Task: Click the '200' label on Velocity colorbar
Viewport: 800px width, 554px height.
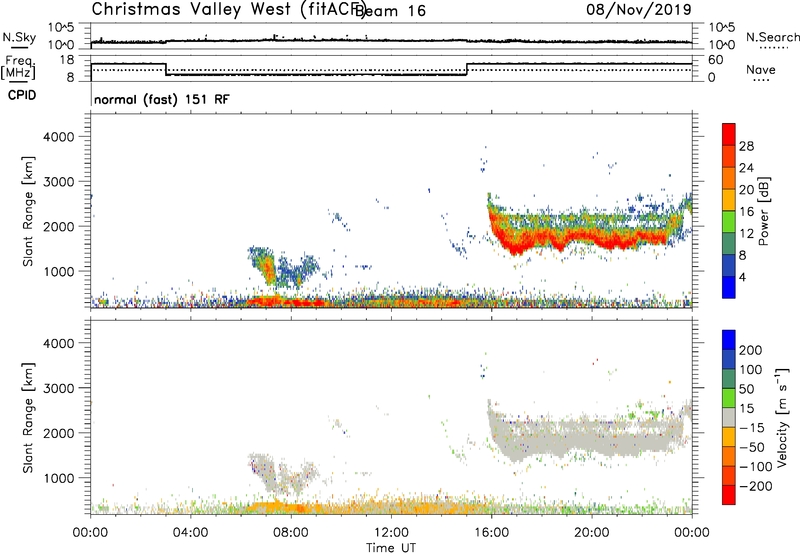Action: coord(751,350)
